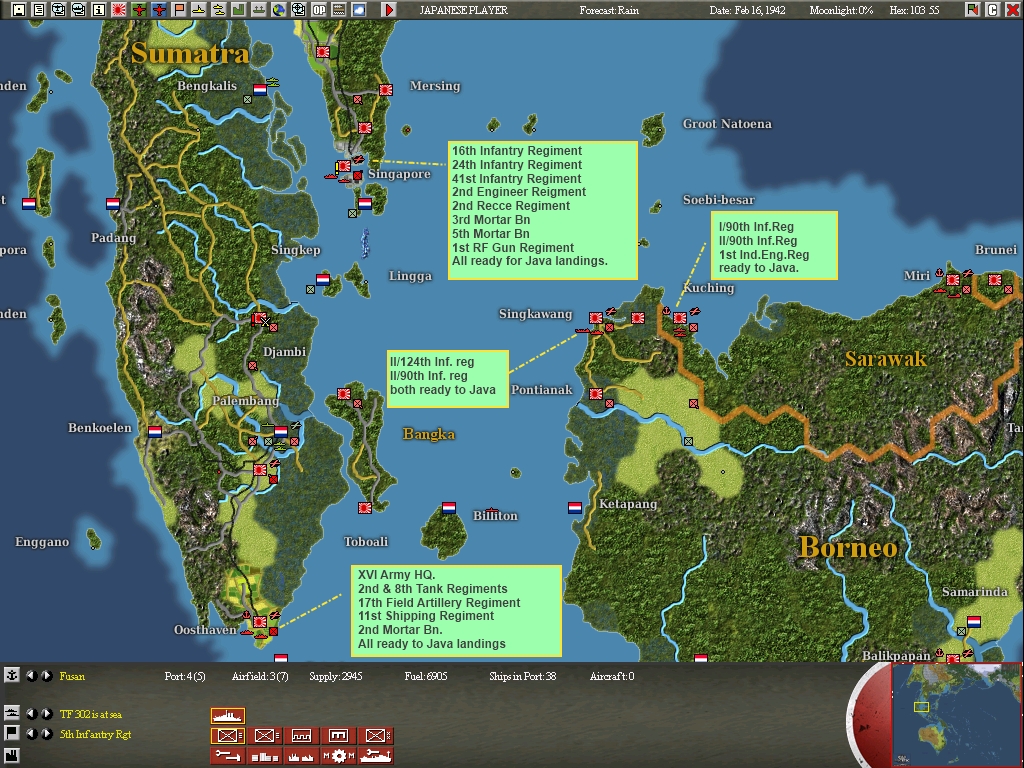Click the OP button in toolbar
Image resolution: width=1024 pixels, height=768 pixels.
319,9
